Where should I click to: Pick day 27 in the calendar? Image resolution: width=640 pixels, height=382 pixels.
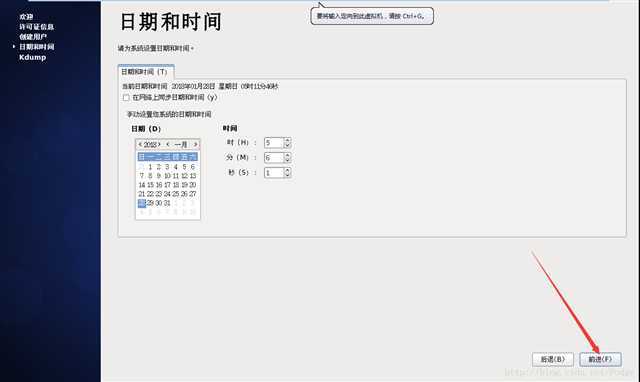click(x=193, y=194)
